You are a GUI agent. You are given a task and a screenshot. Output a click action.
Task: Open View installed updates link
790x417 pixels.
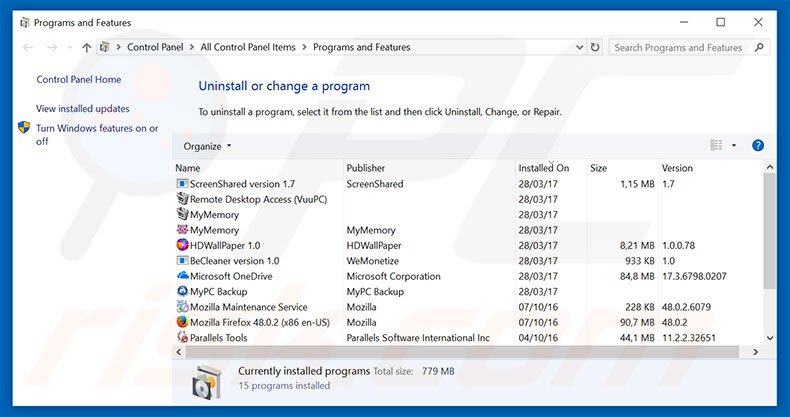(83, 109)
